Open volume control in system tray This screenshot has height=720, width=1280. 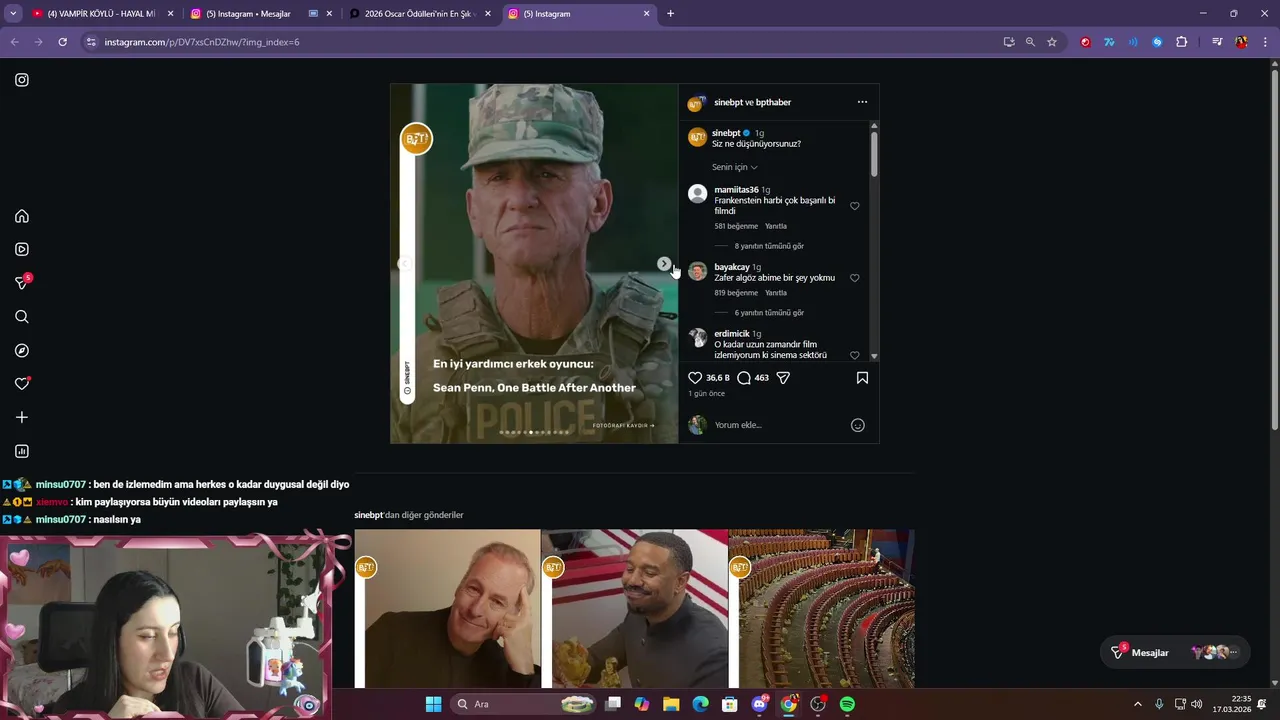pos(1197,704)
